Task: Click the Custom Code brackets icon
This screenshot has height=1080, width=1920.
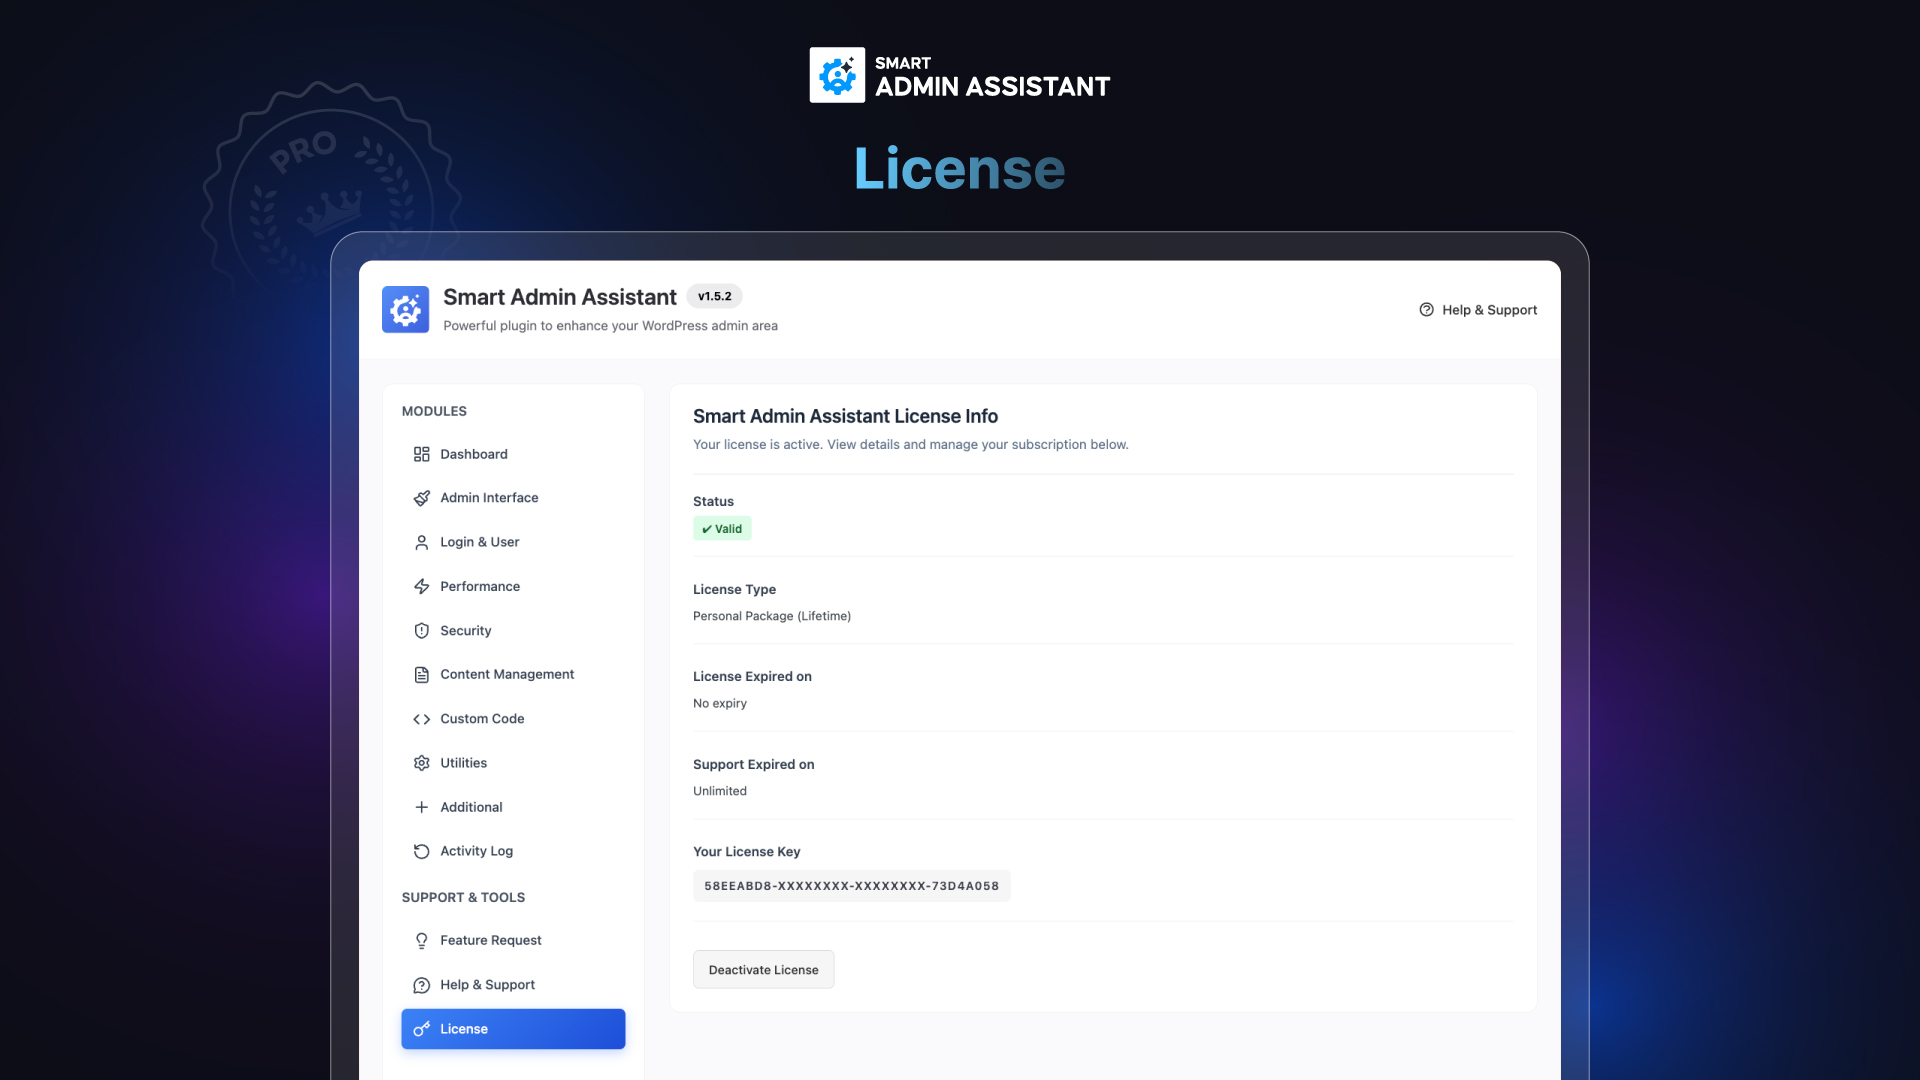Action: click(421, 719)
